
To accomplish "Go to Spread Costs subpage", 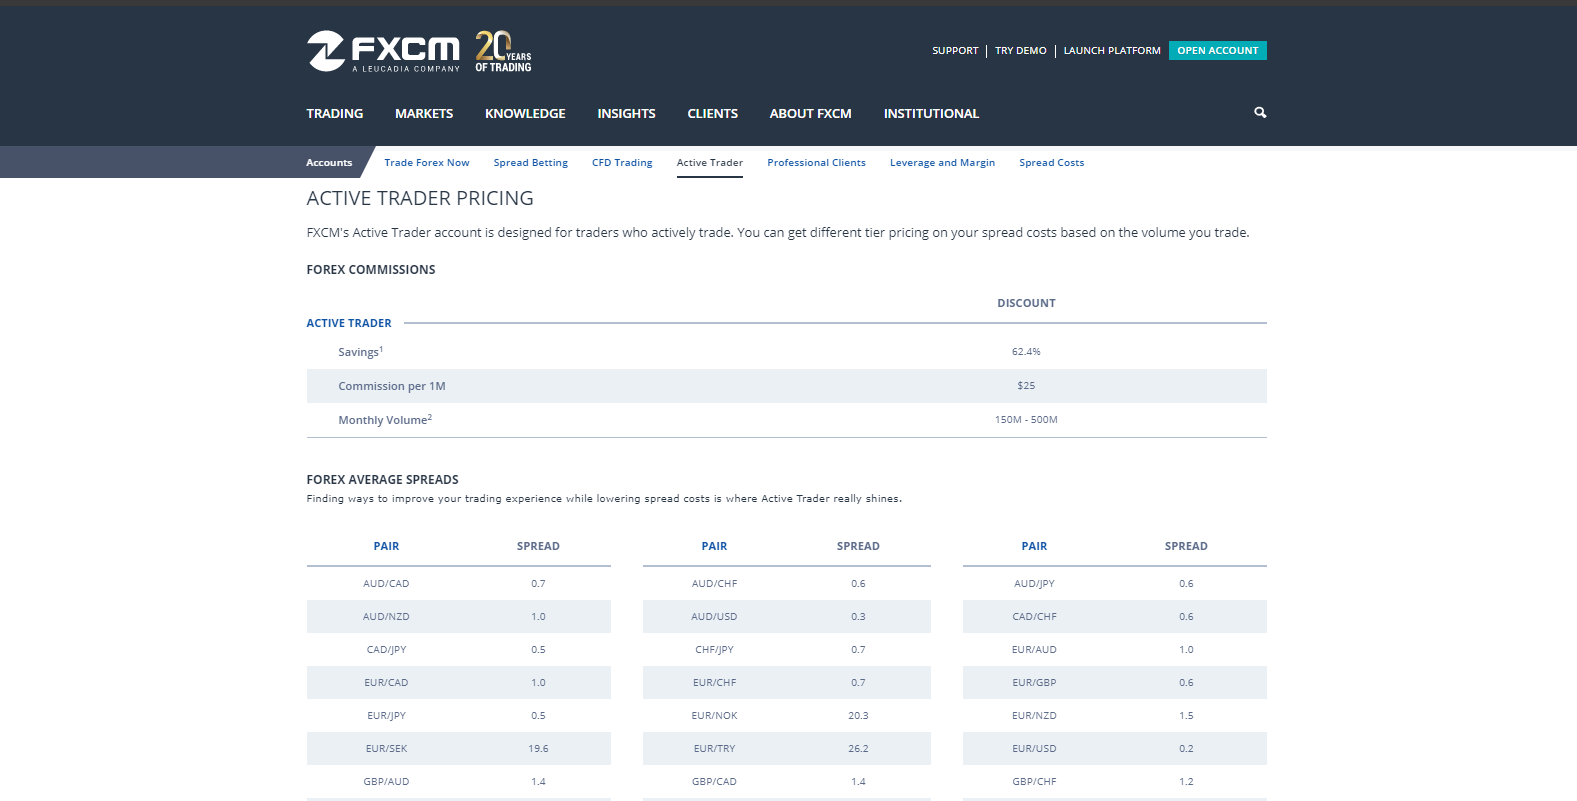I will (1052, 163).
